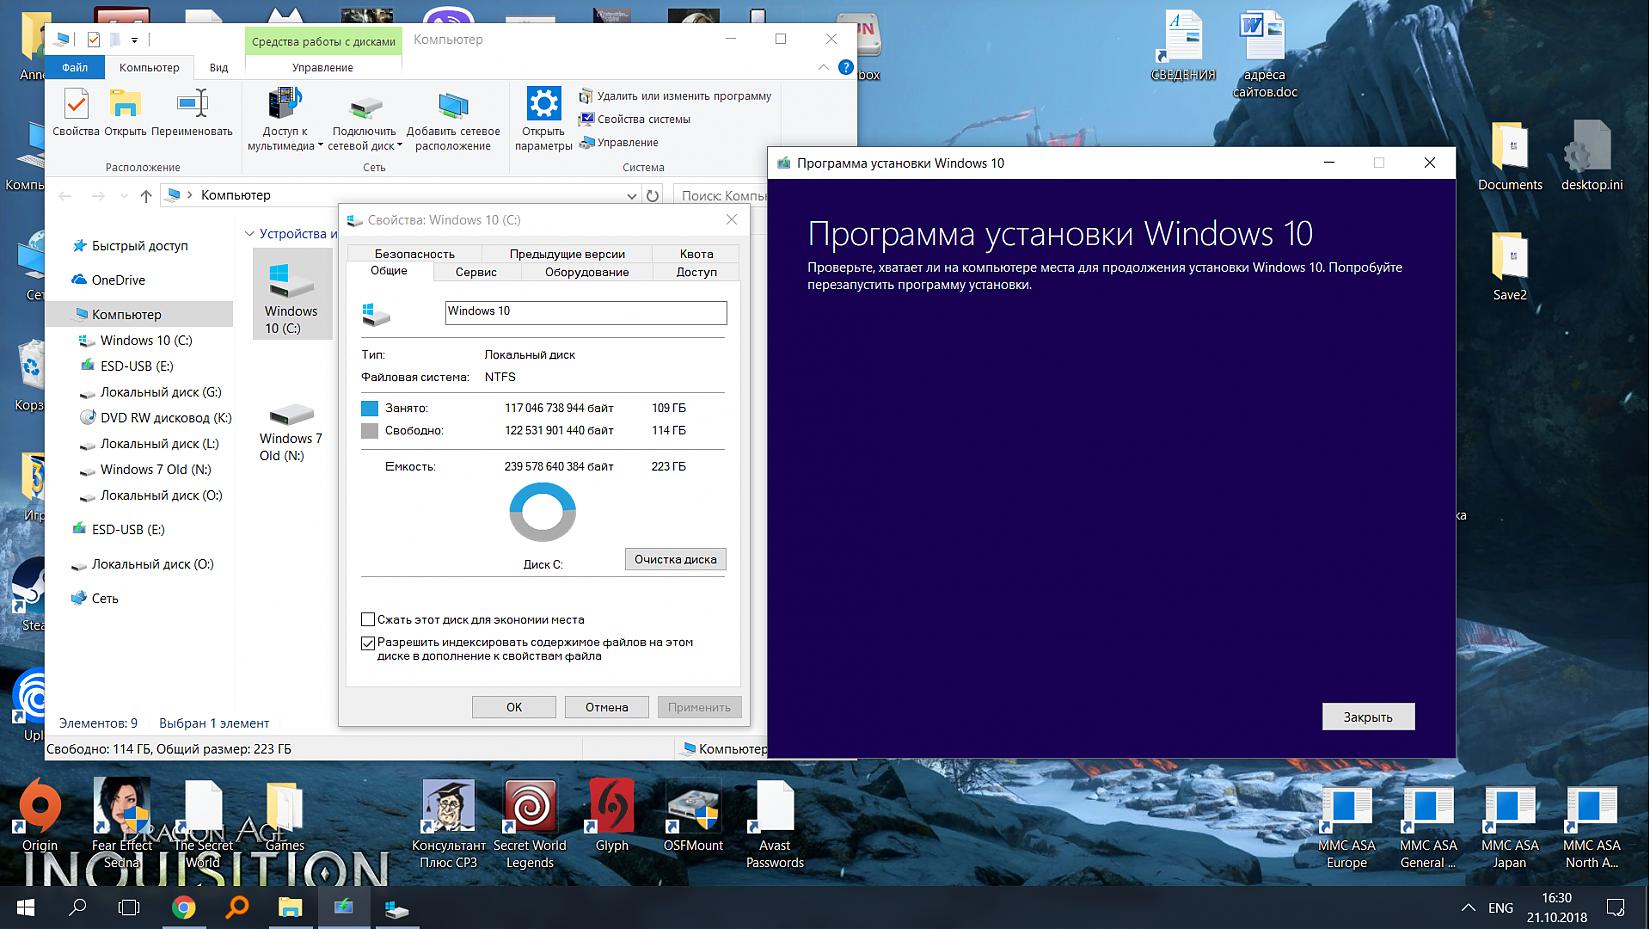1650x929 pixels.
Task: Select OSFMount desktop shortcut
Action: point(694,816)
